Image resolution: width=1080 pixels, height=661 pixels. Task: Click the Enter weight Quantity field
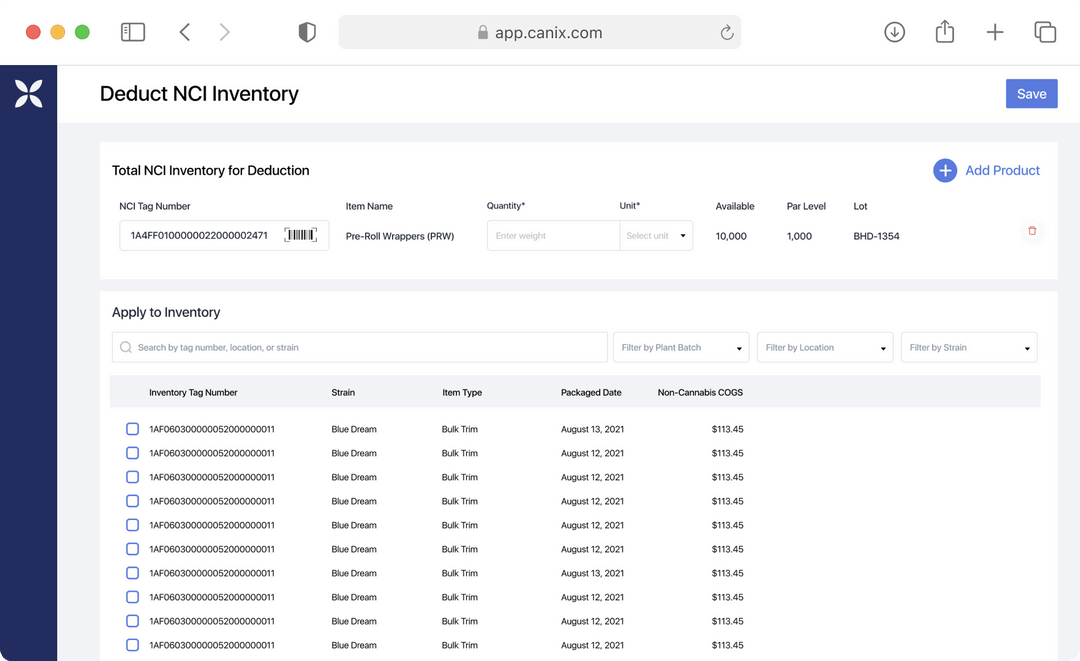[x=553, y=235]
